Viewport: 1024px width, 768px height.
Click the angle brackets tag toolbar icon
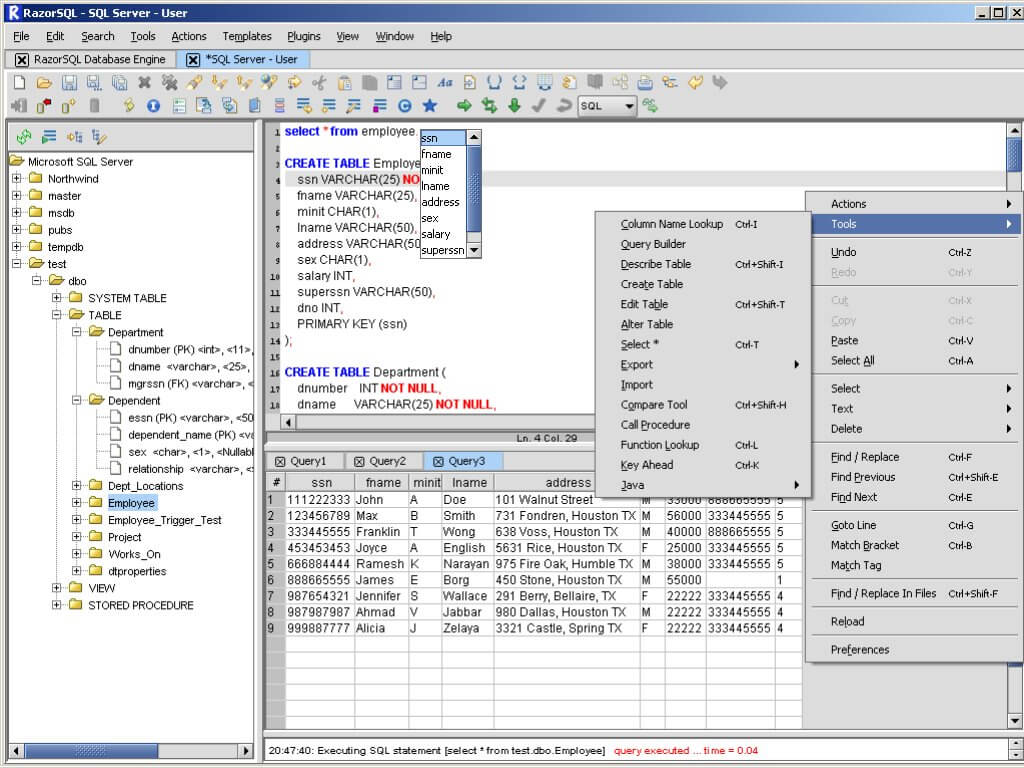tap(519, 82)
